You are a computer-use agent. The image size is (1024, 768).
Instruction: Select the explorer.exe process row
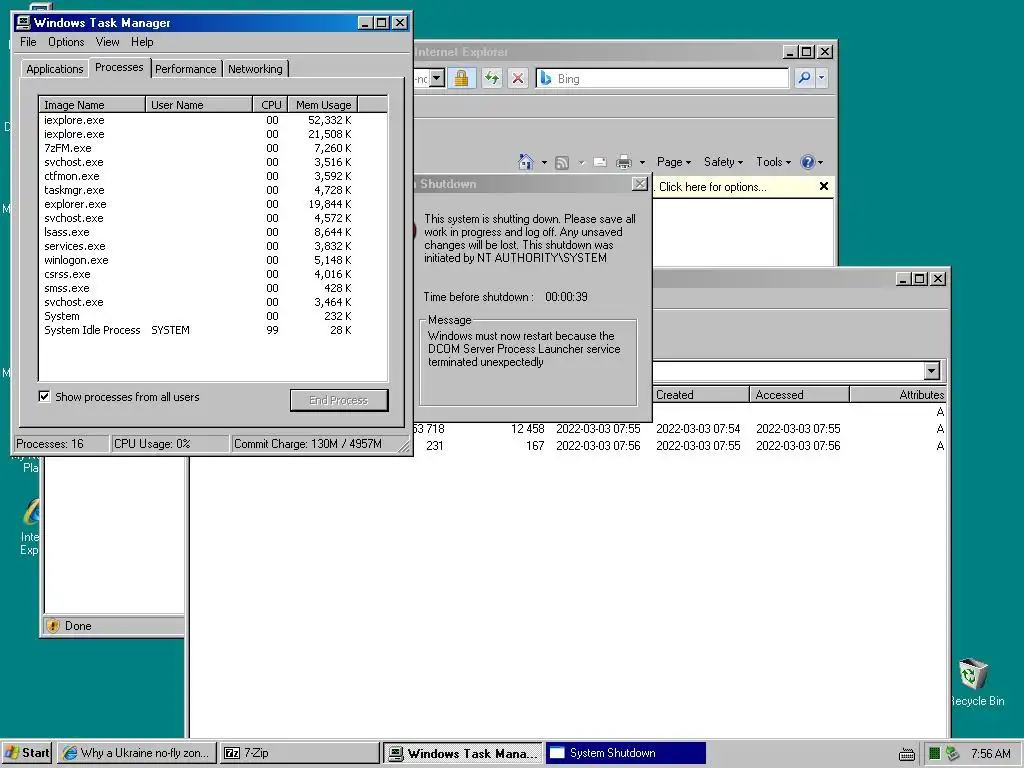213,204
